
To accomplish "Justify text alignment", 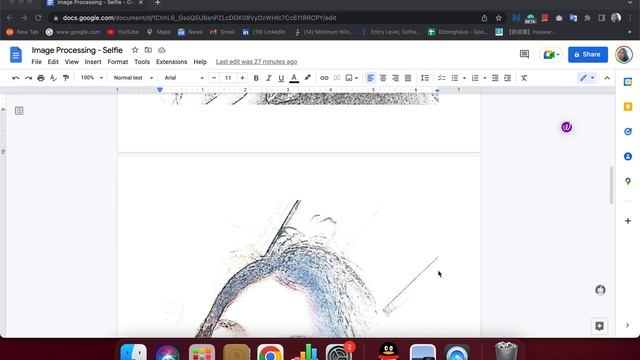I will (408, 78).
